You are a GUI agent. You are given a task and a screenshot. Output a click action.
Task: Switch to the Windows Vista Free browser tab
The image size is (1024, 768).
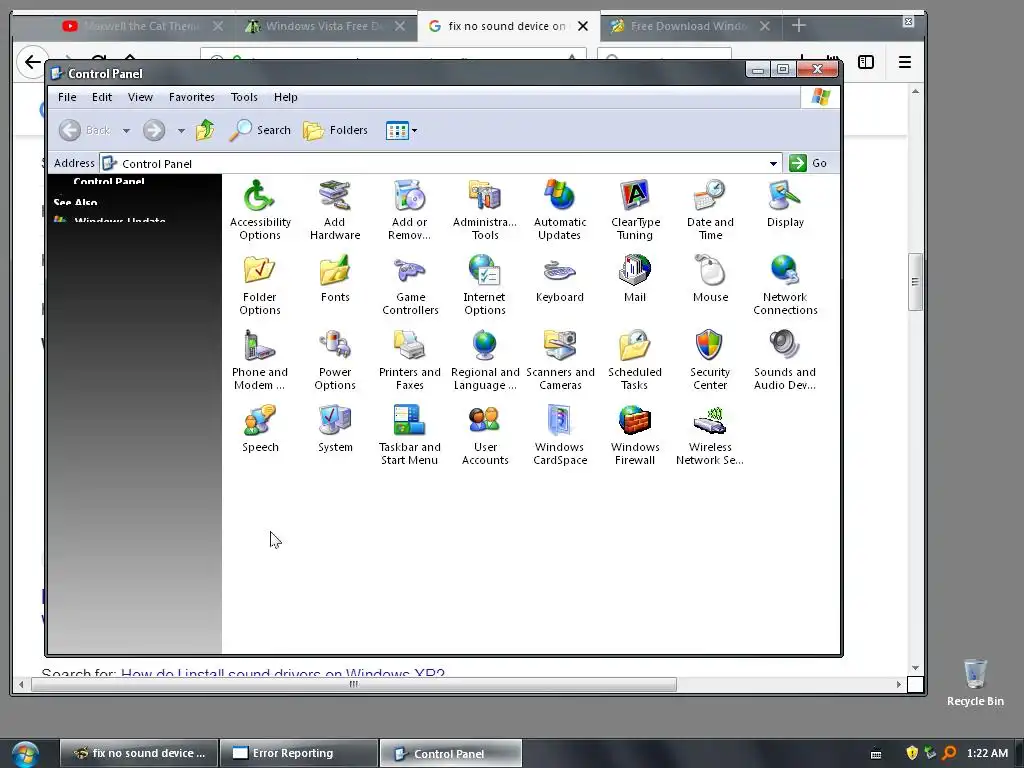pos(325,26)
